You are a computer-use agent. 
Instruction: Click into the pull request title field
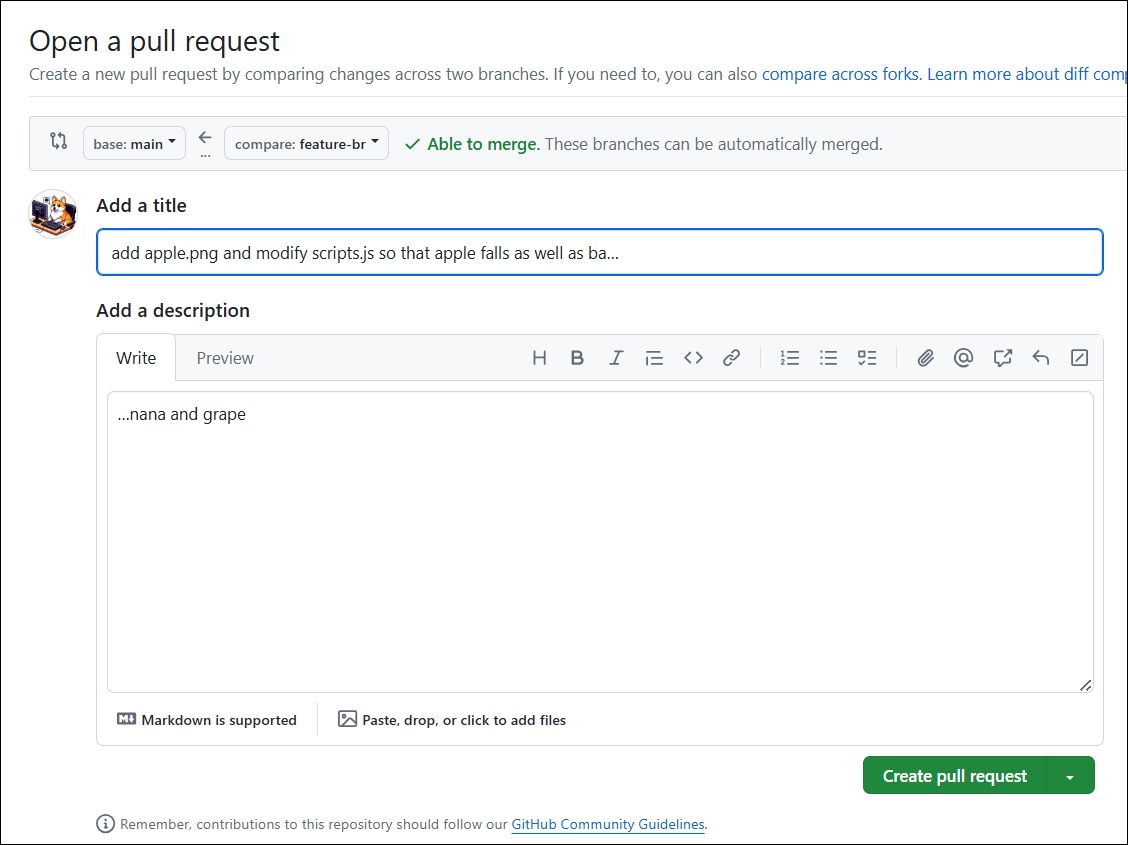(x=599, y=253)
